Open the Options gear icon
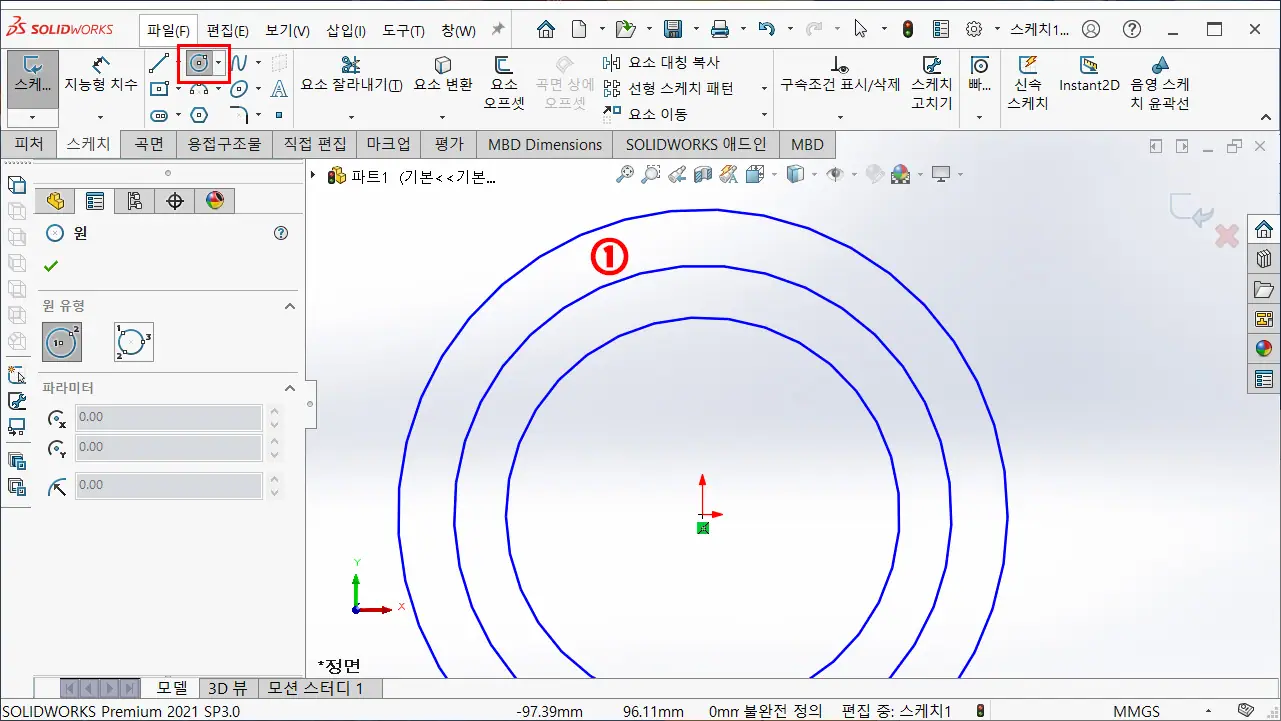 tap(974, 29)
